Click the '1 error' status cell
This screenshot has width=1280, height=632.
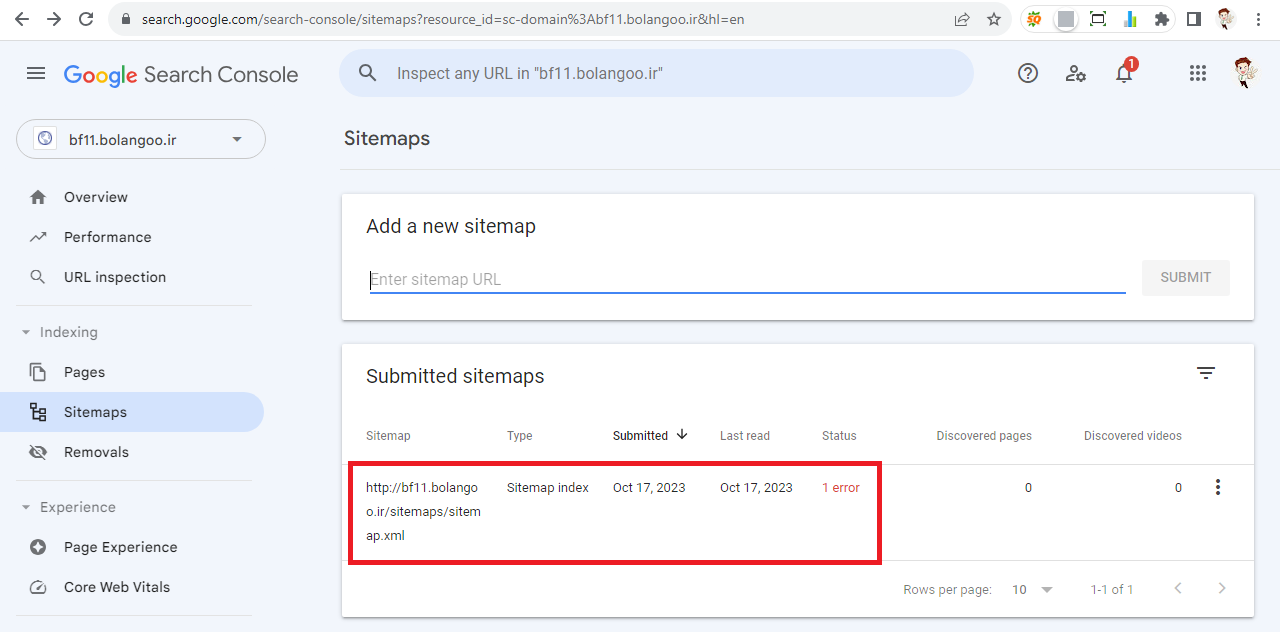[841, 488]
